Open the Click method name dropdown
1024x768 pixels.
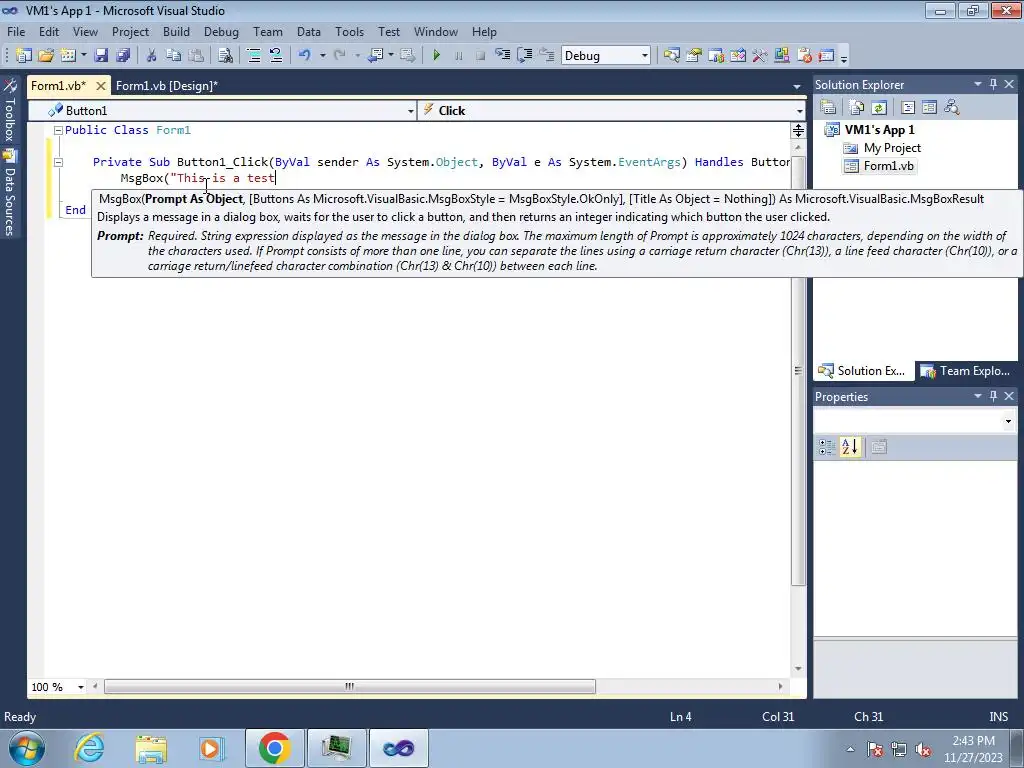pos(799,111)
